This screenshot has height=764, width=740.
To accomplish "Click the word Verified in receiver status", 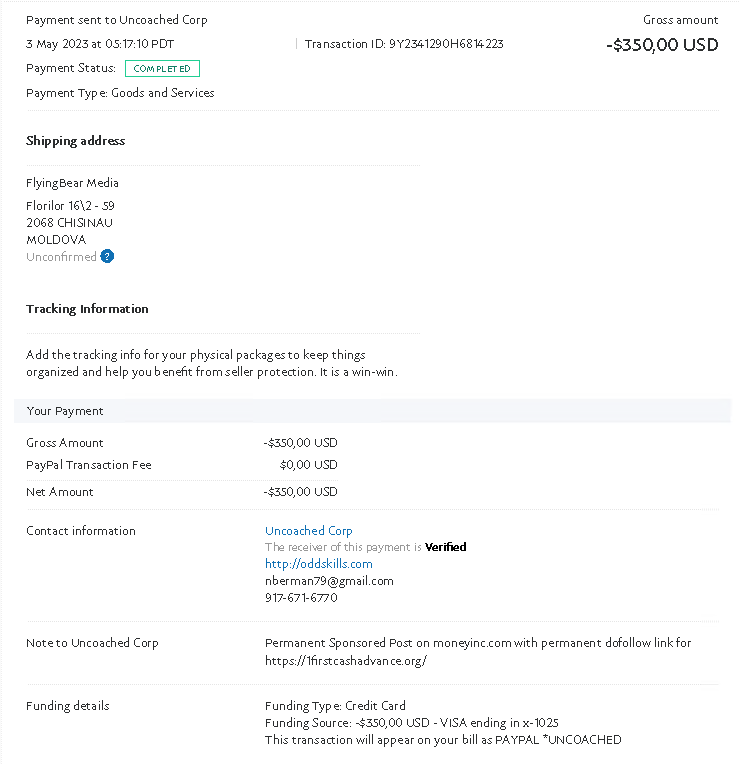I will tap(445, 547).
